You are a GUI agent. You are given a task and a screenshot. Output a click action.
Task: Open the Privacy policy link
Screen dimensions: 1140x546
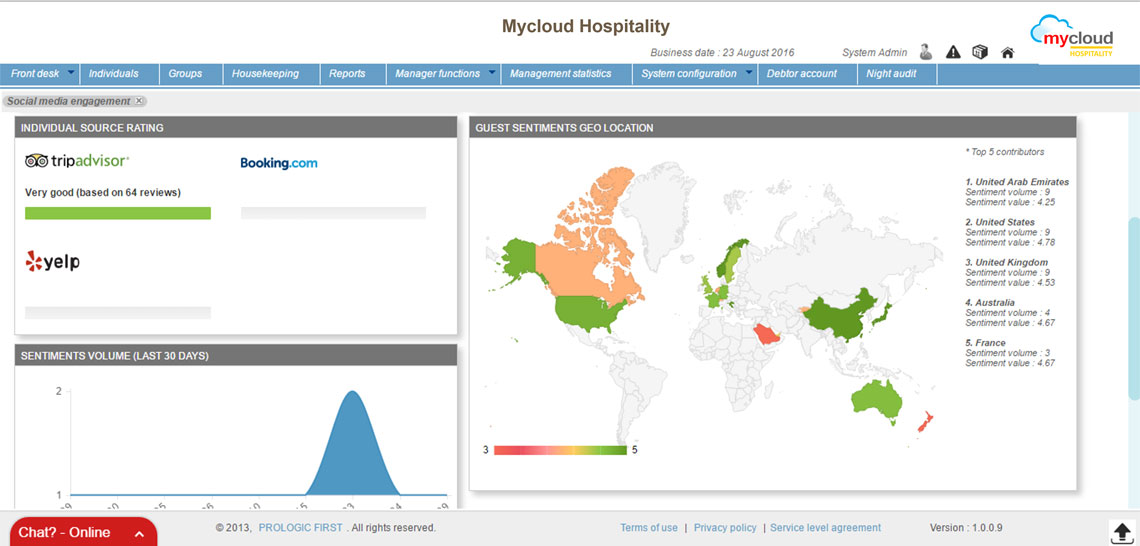725,528
